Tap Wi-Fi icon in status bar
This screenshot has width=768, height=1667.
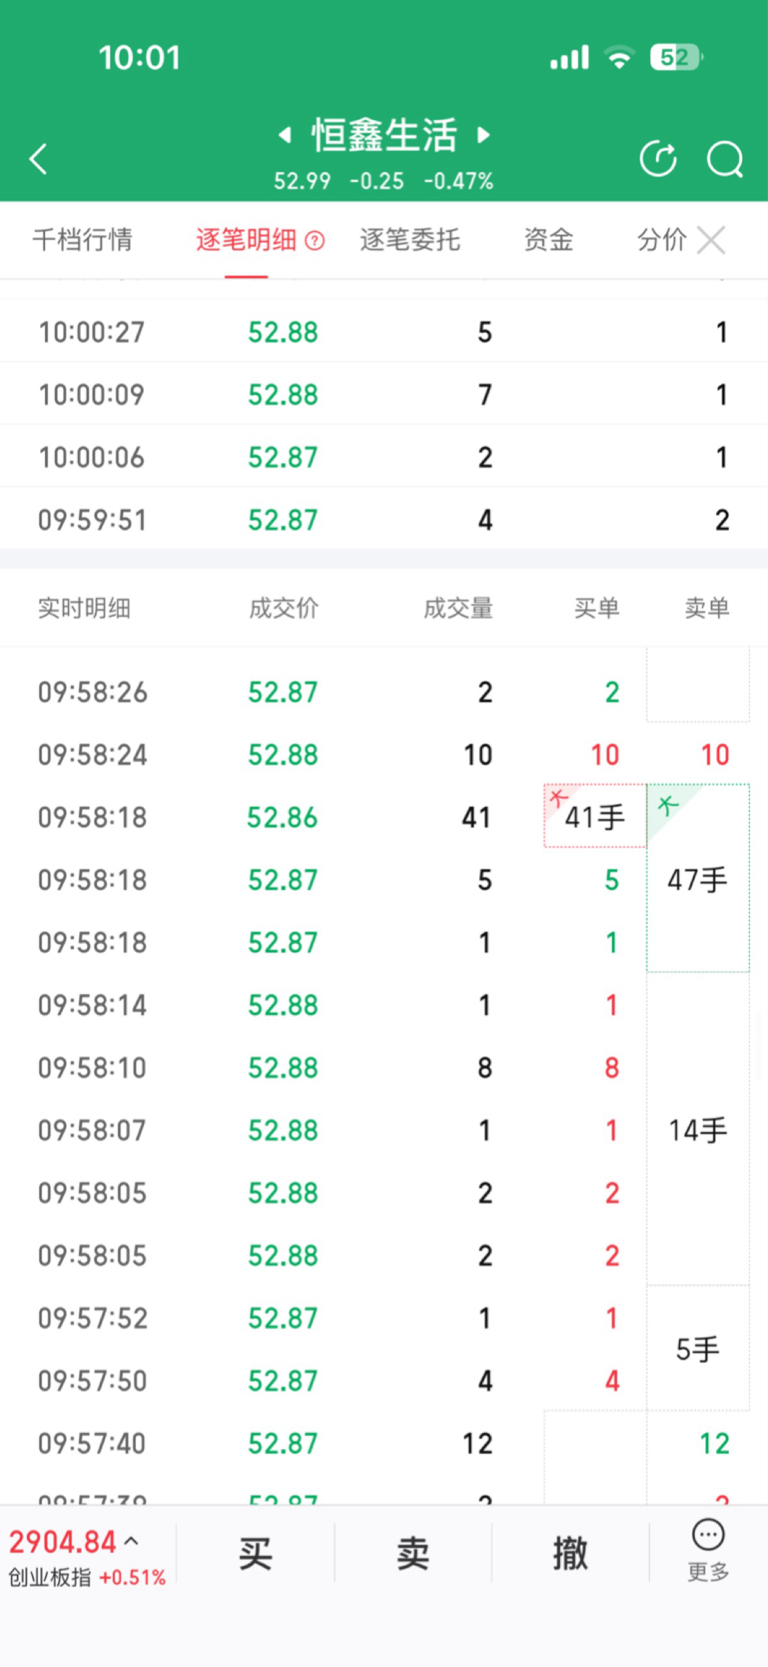click(x=620, y=57)
